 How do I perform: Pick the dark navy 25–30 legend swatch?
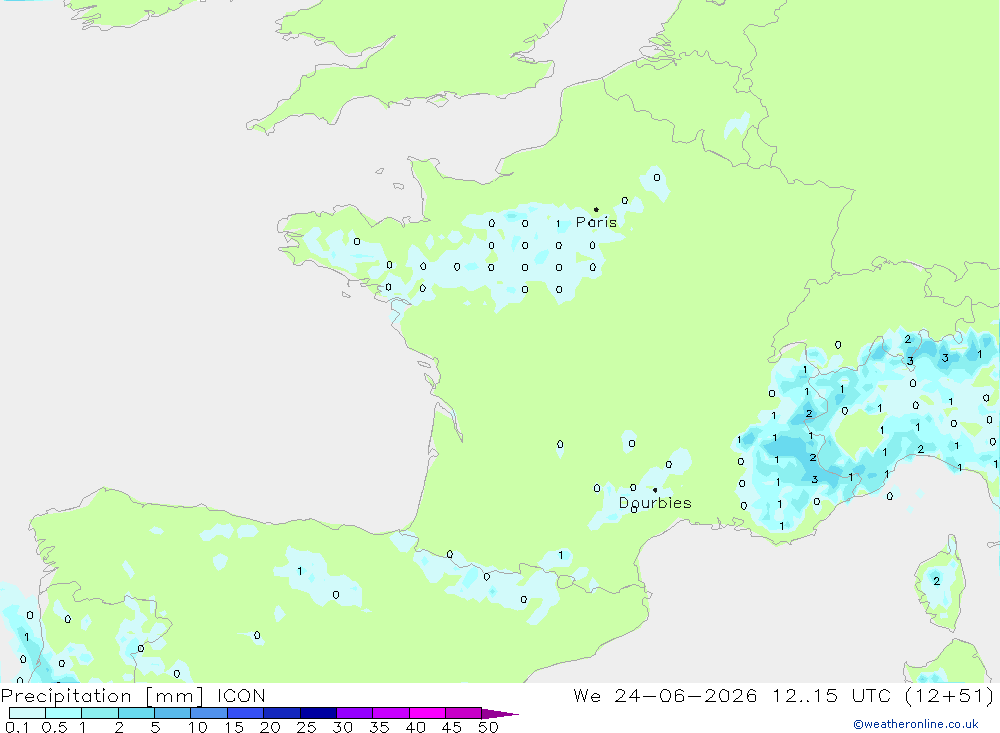318,713
